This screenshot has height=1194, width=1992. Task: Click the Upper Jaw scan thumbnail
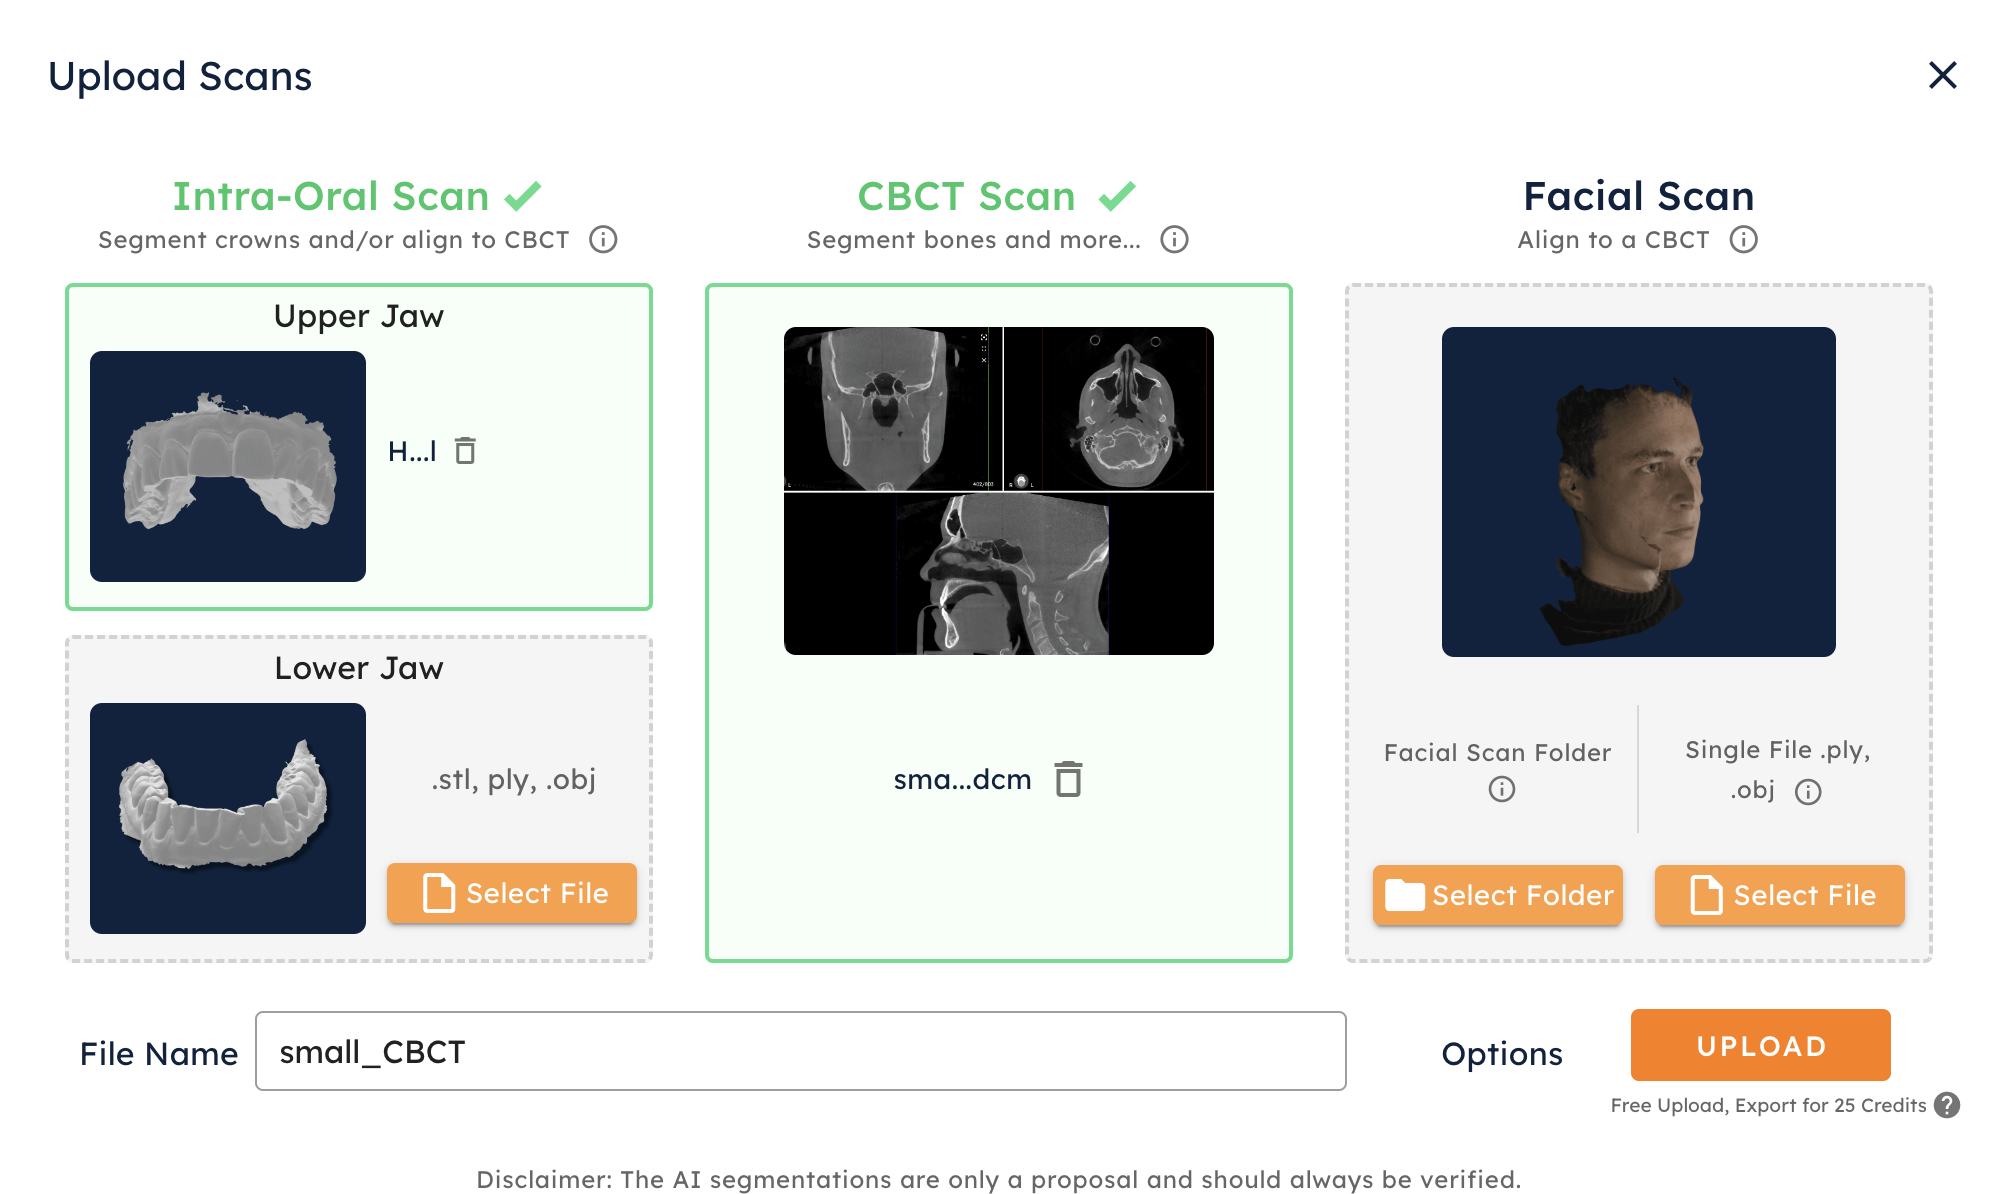point(228,466)
